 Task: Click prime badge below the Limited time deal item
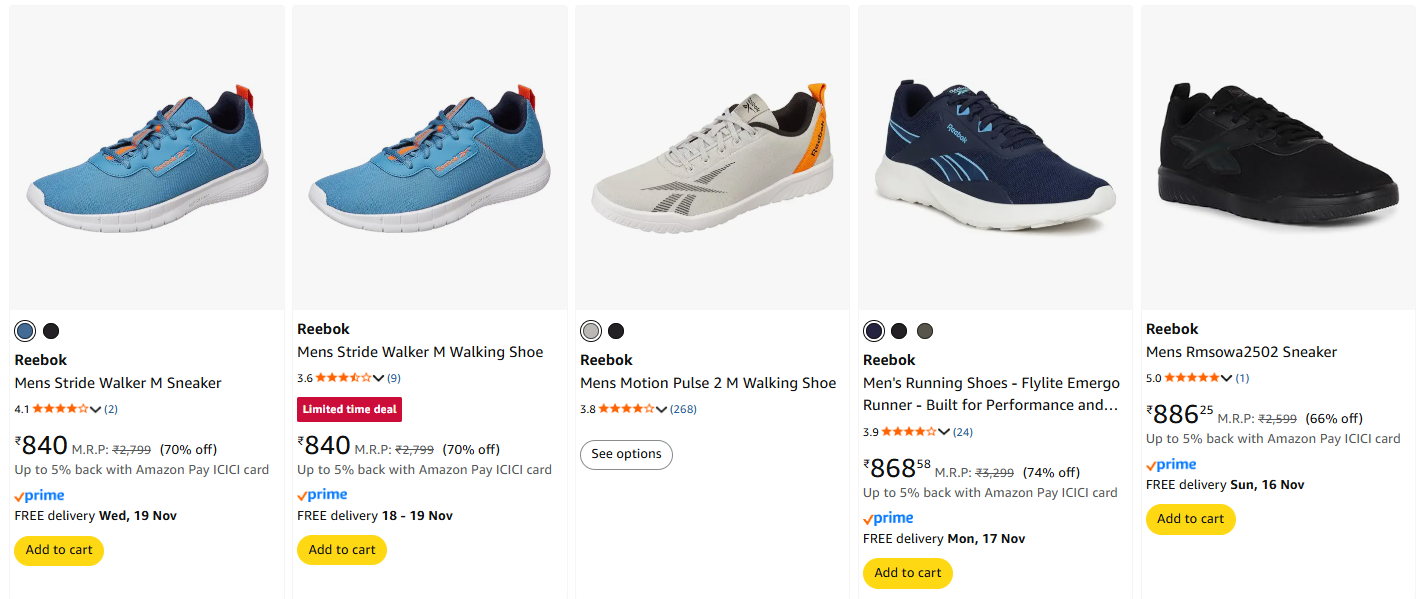tap(323, 495)
